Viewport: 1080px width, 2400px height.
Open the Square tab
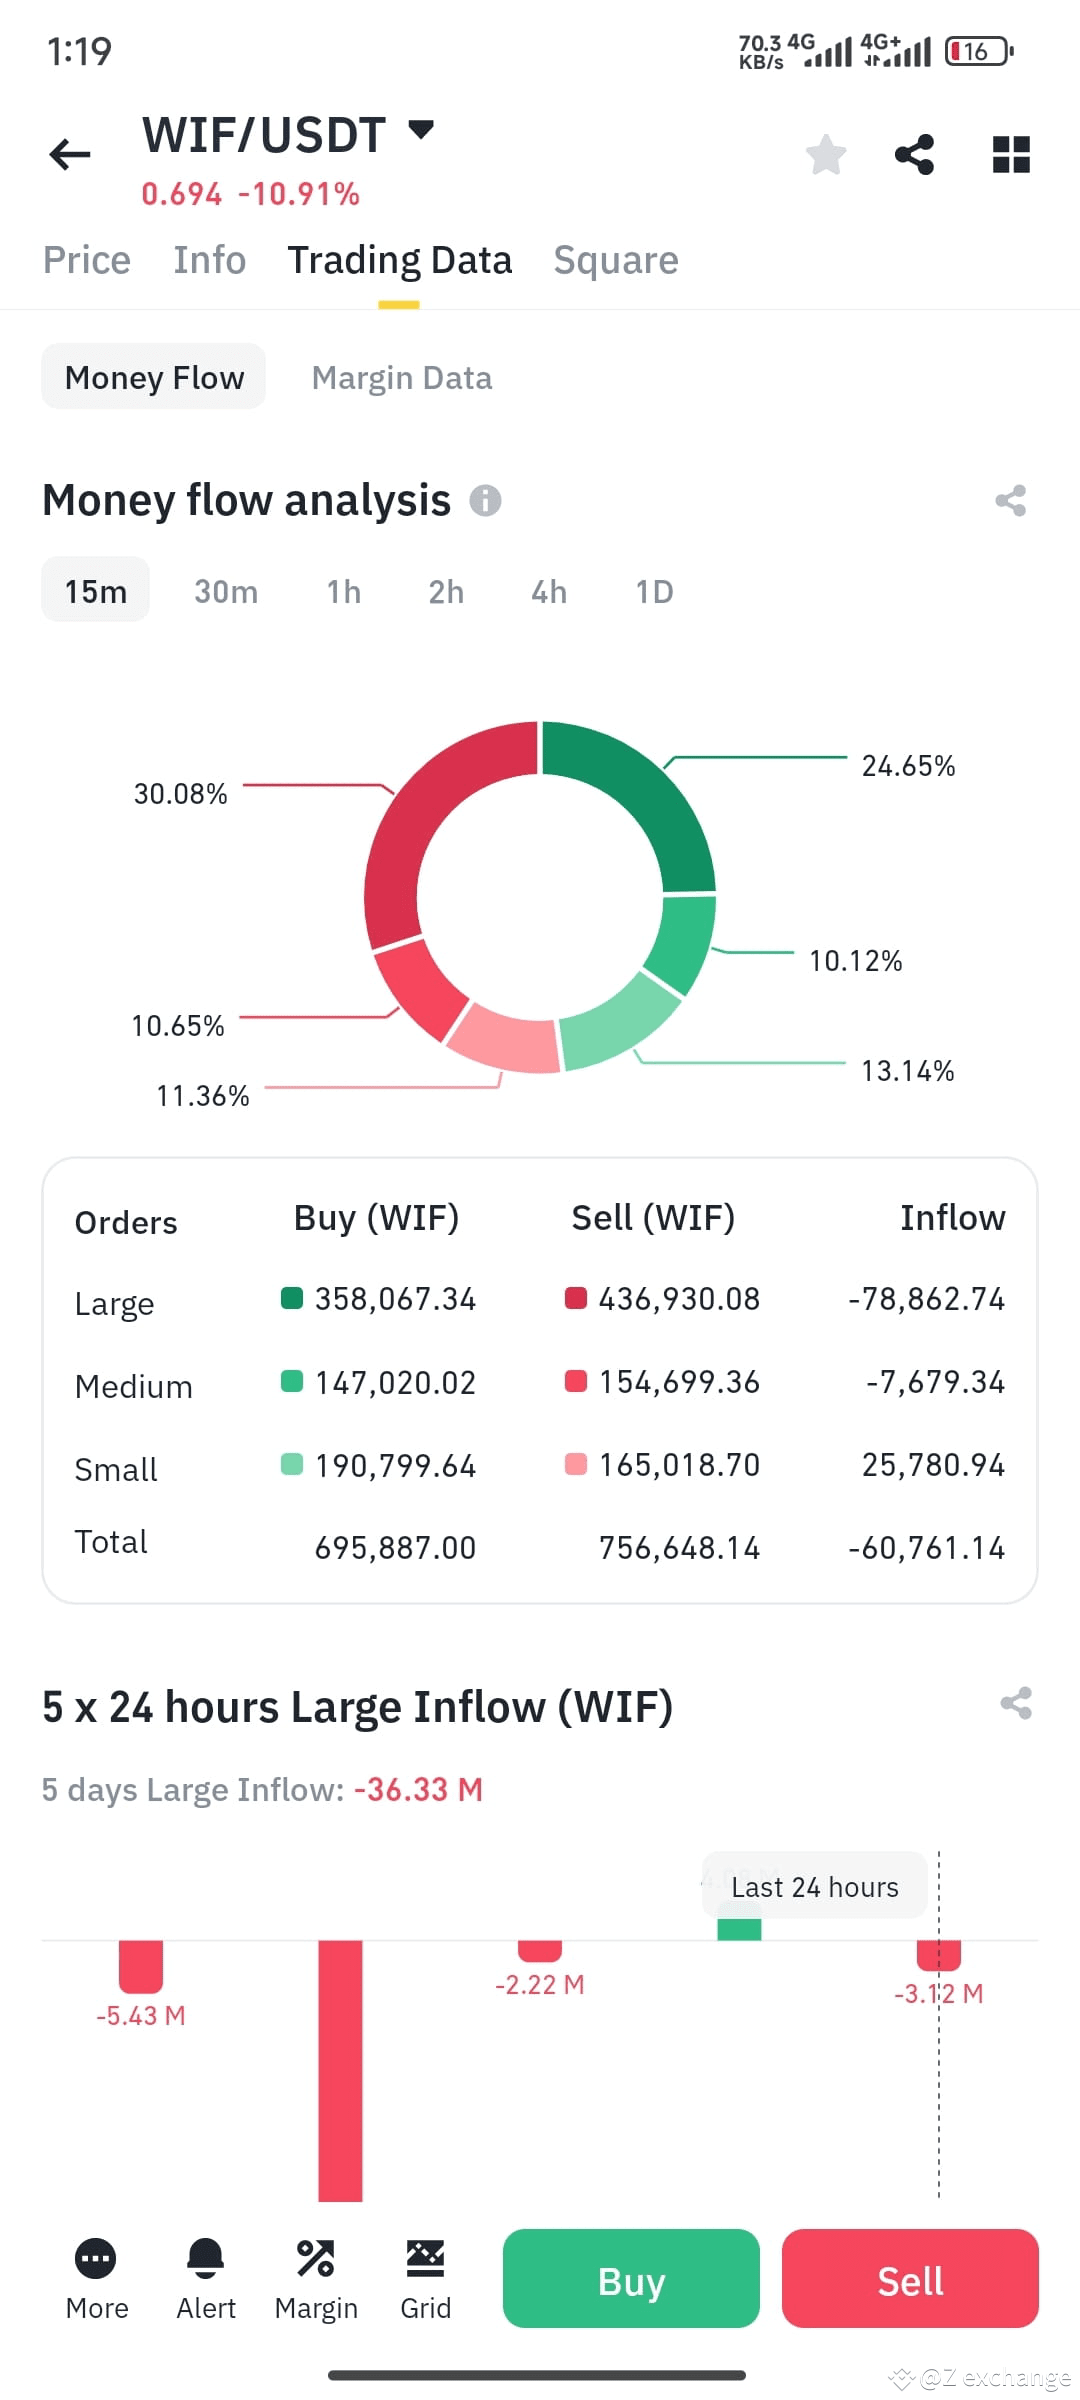615,259
